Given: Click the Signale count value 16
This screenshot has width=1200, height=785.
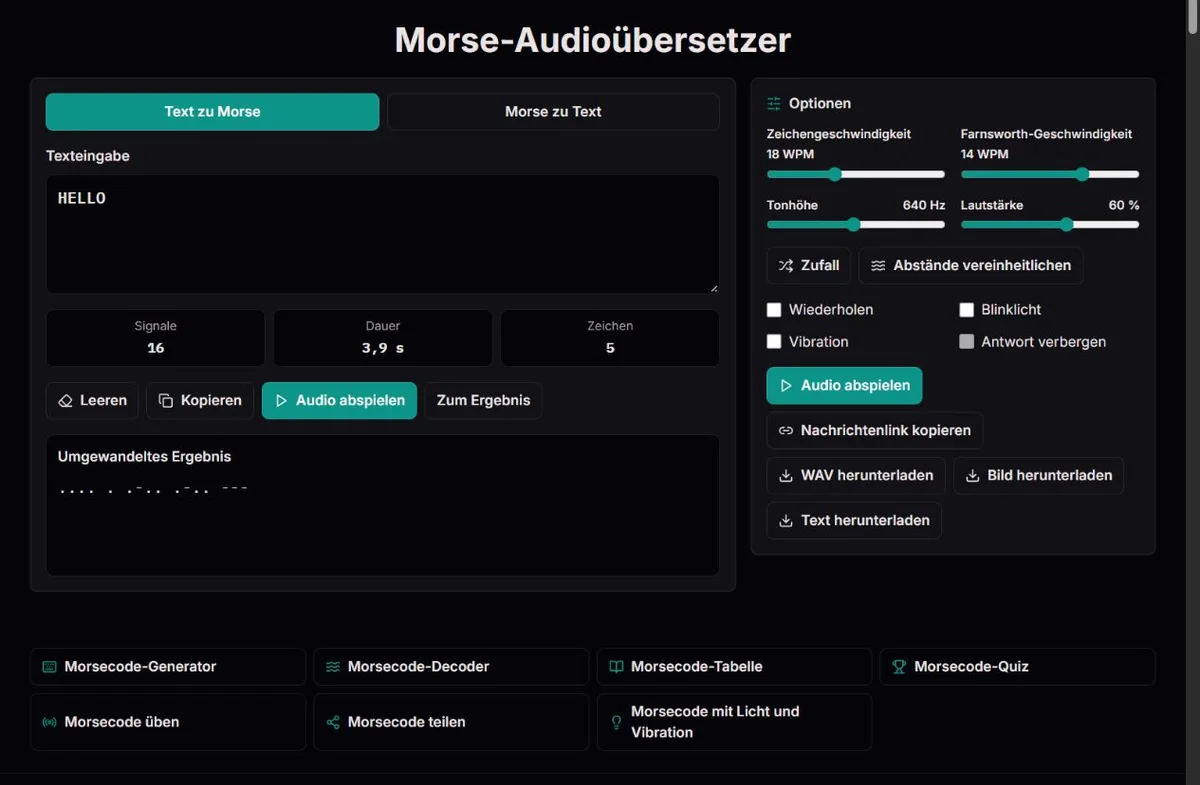Looking at the screenshot, I should [155, 348].
